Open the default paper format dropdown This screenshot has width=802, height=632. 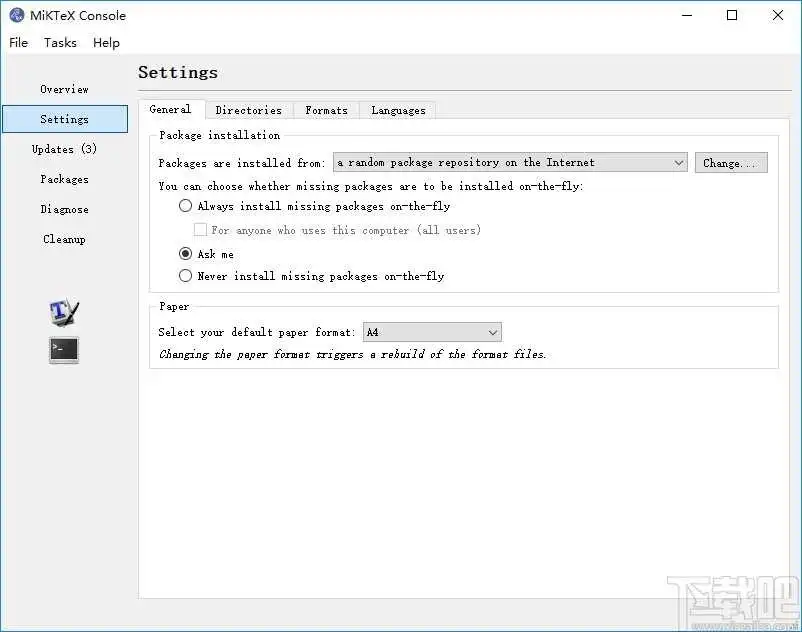point(432,332)
